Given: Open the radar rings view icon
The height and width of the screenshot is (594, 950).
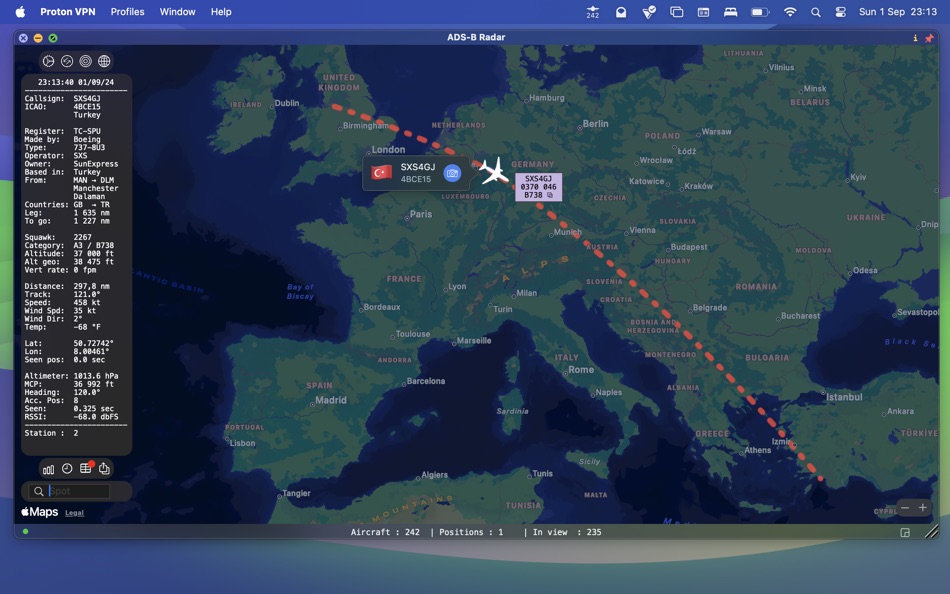Looking at the screenshot, I should 85,61.
